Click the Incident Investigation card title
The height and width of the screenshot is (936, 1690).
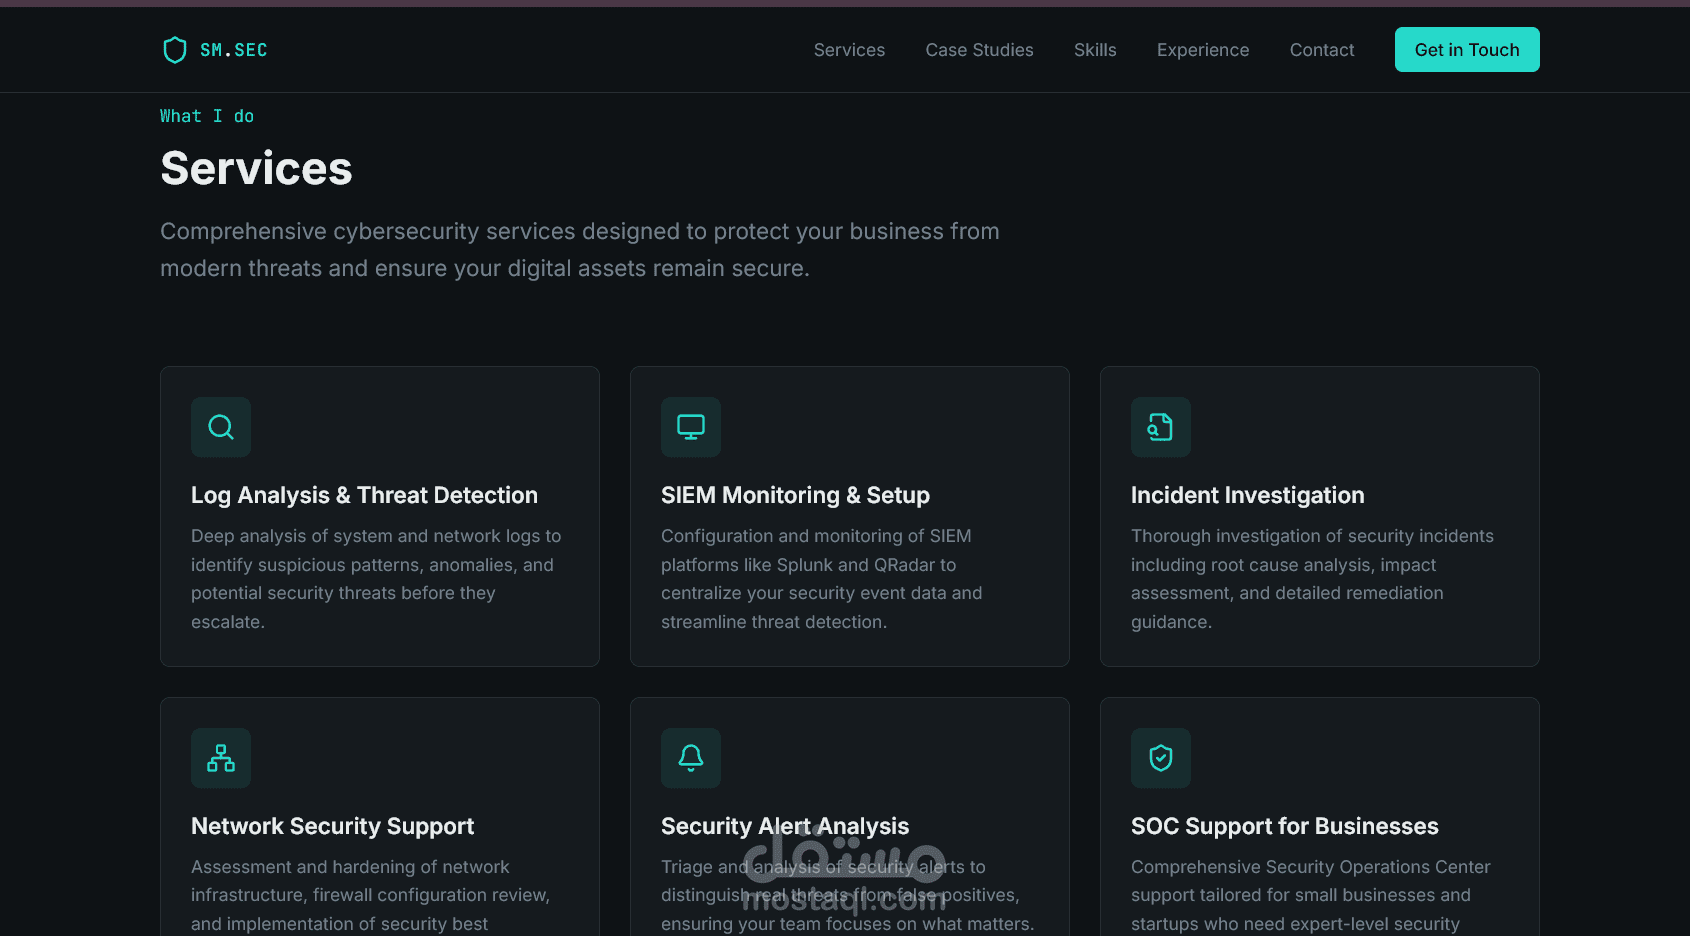point(1247,495)
